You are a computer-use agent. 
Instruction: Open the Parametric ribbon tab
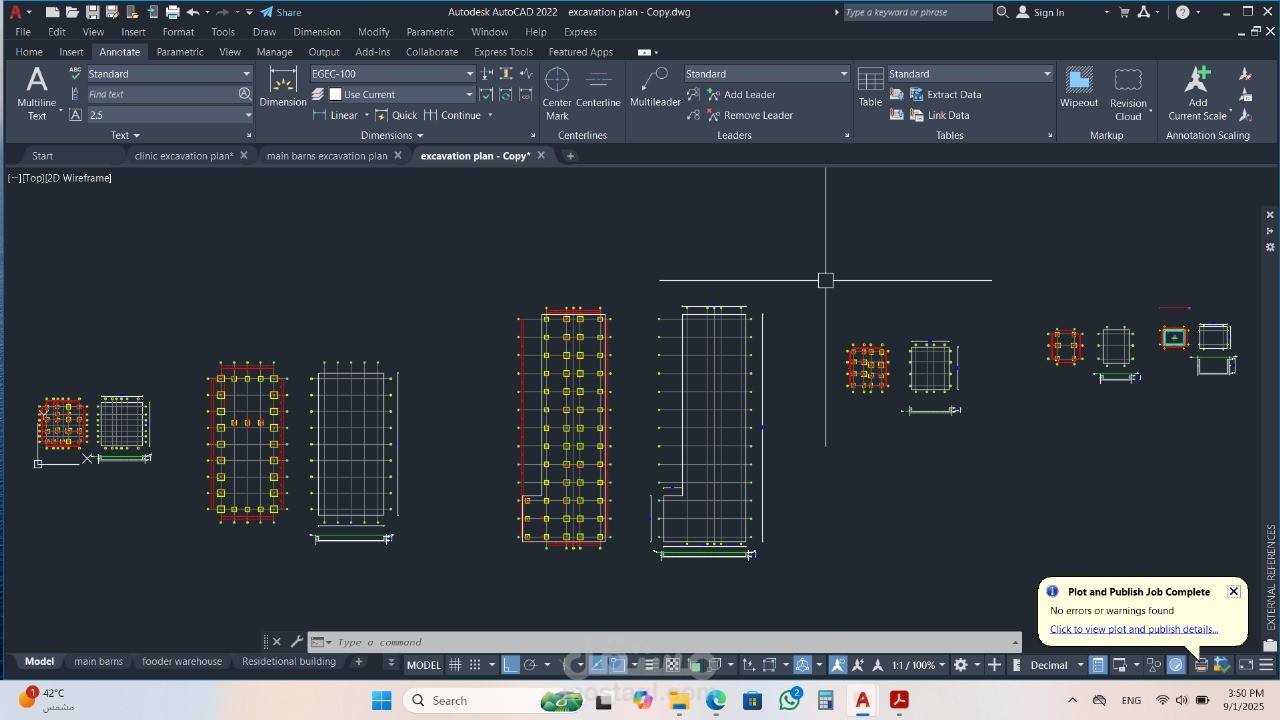coord(180,52)
